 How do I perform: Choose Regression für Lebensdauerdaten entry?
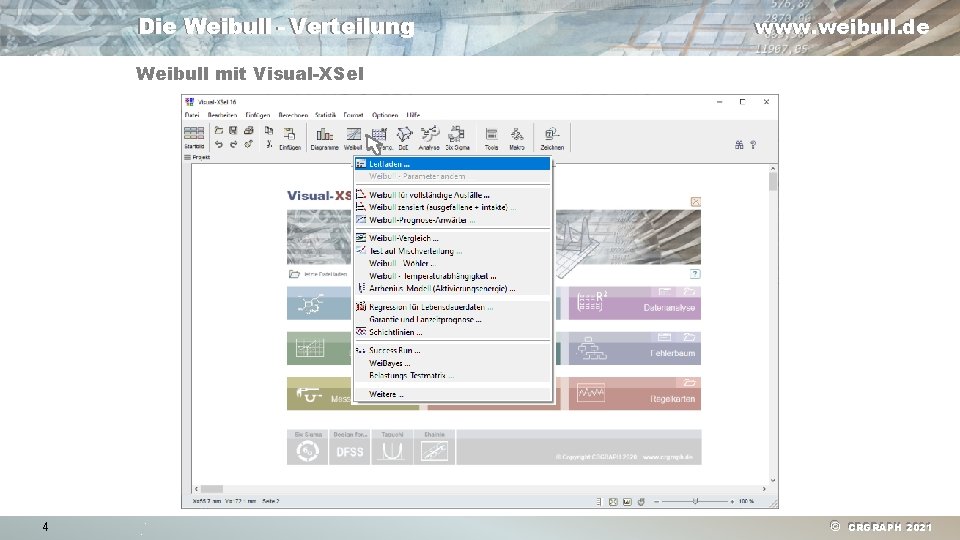(x=452, y=307)
